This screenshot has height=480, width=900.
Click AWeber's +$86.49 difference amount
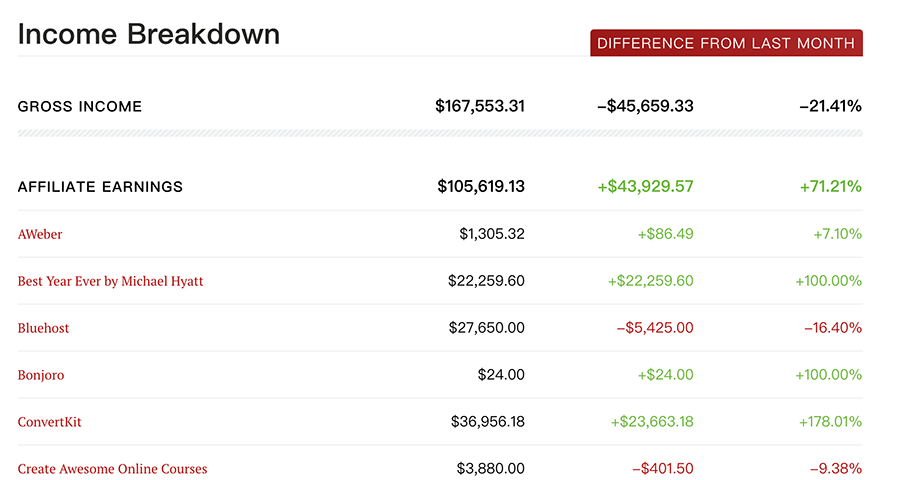click(665, 234)
